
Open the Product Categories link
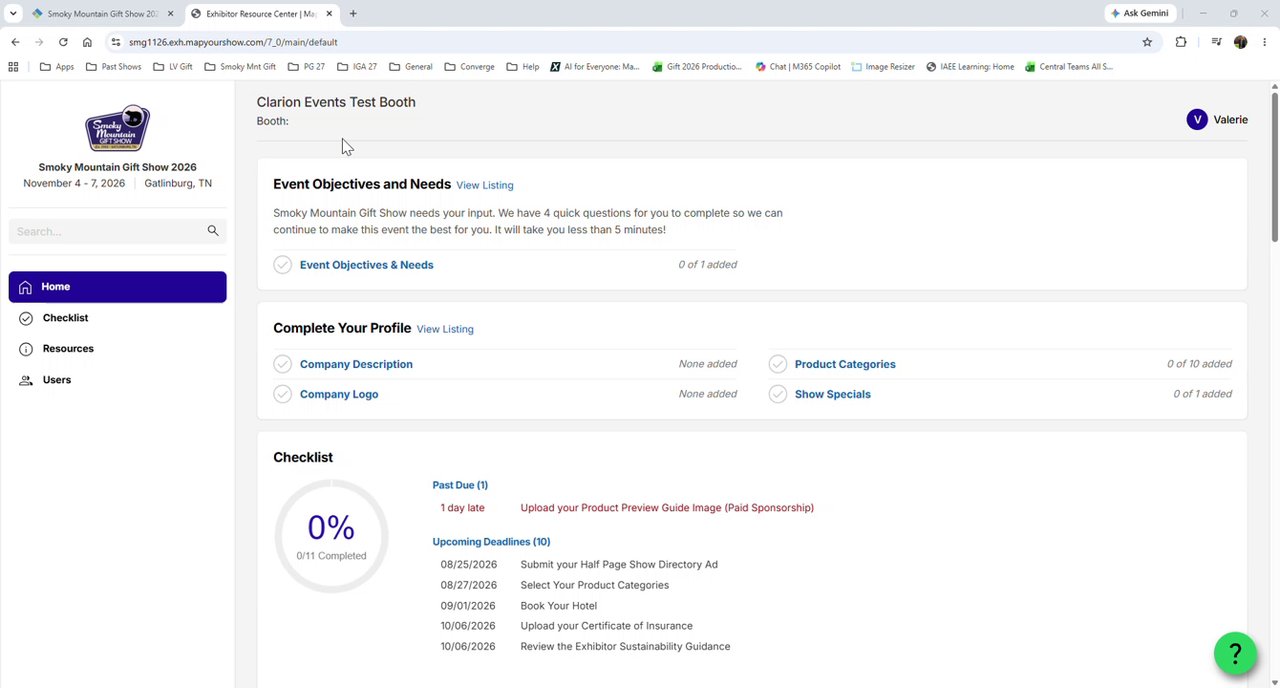tap(845, 364)
